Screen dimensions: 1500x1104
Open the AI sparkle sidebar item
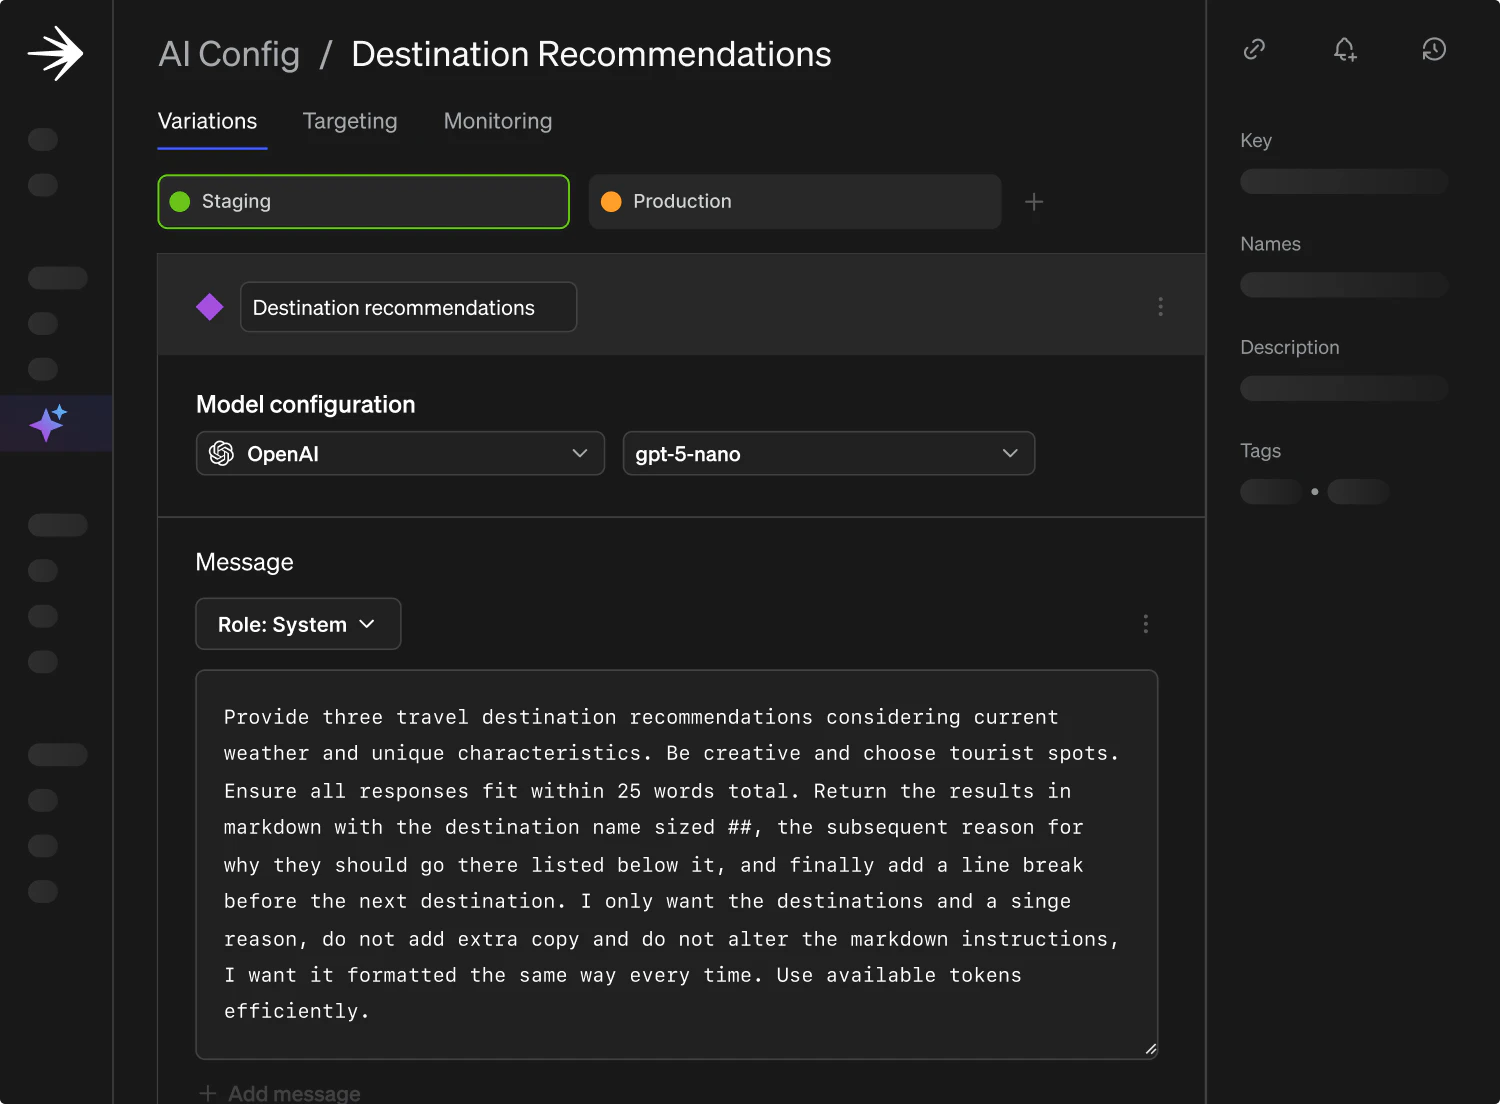click(x=48, y=423)
